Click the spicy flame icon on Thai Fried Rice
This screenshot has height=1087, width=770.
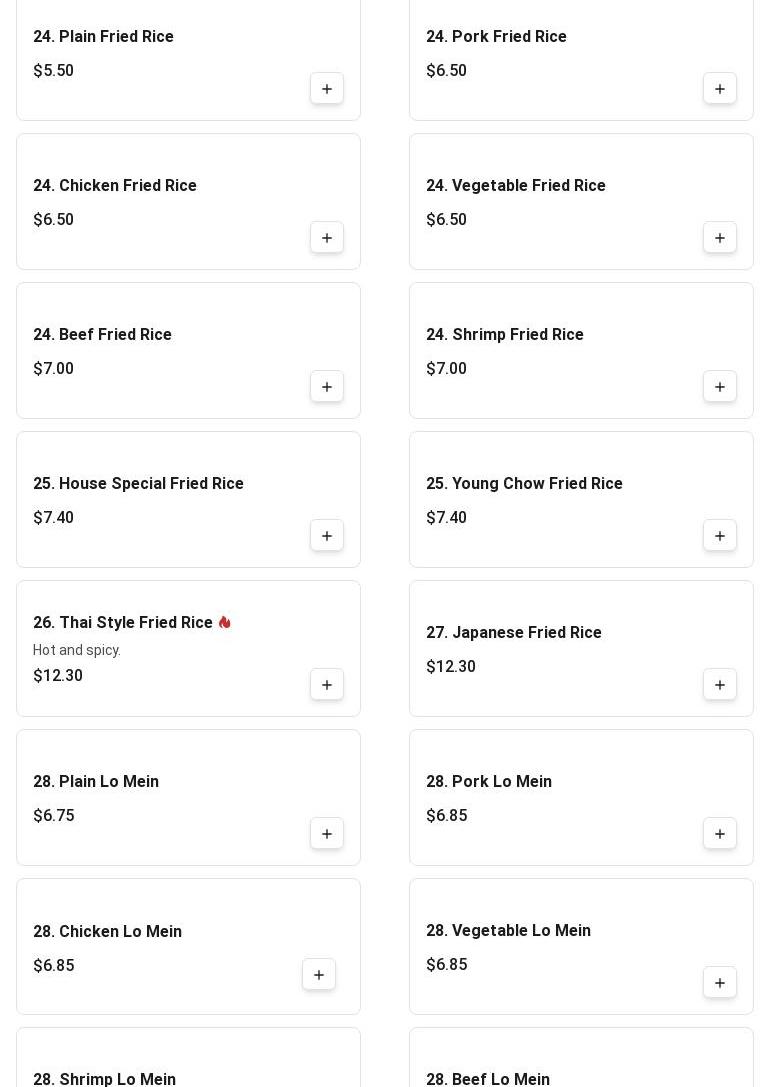coord(225,623)
